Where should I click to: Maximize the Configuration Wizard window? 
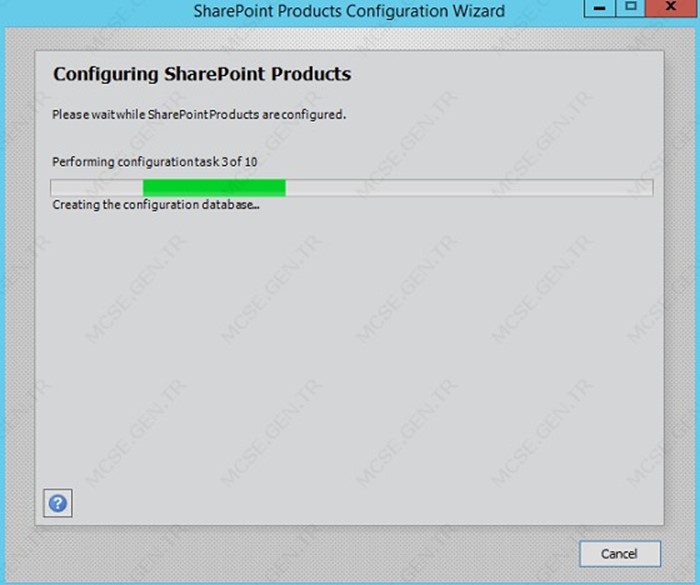click(x=630, y=8)
